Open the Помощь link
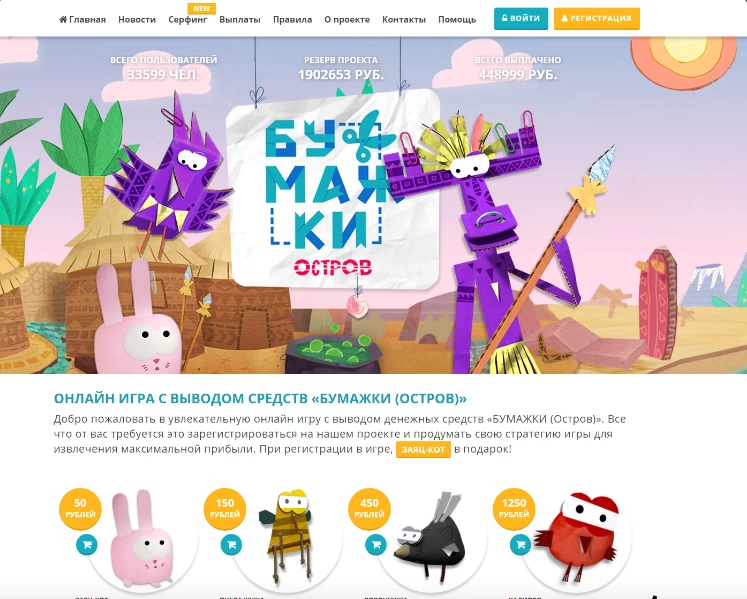Screen dimensions: 747x599 (x=457, y=20)
